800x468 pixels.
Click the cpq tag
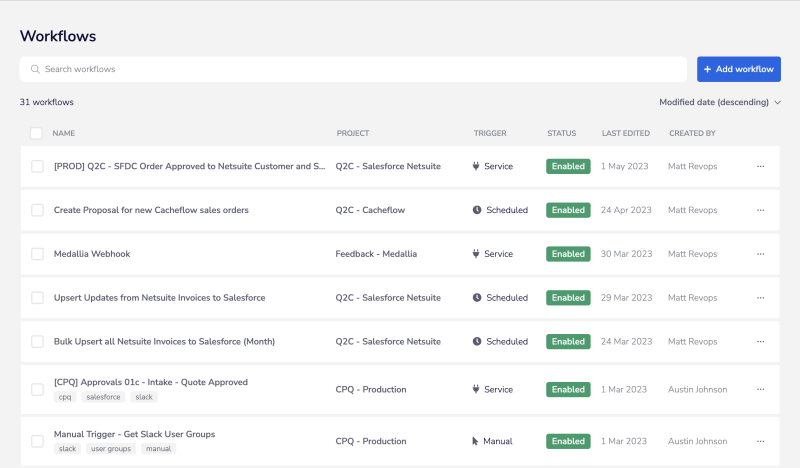click(65, 397)
